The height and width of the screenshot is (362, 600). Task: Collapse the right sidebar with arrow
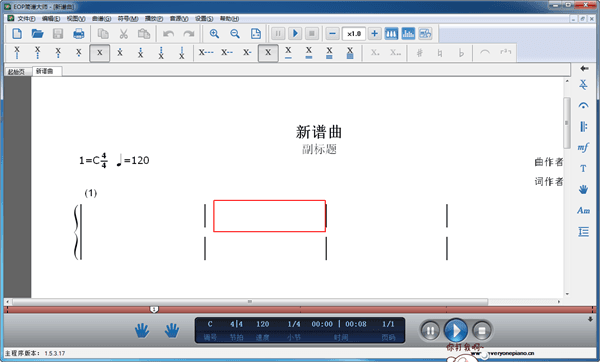[x=584, y=68]
